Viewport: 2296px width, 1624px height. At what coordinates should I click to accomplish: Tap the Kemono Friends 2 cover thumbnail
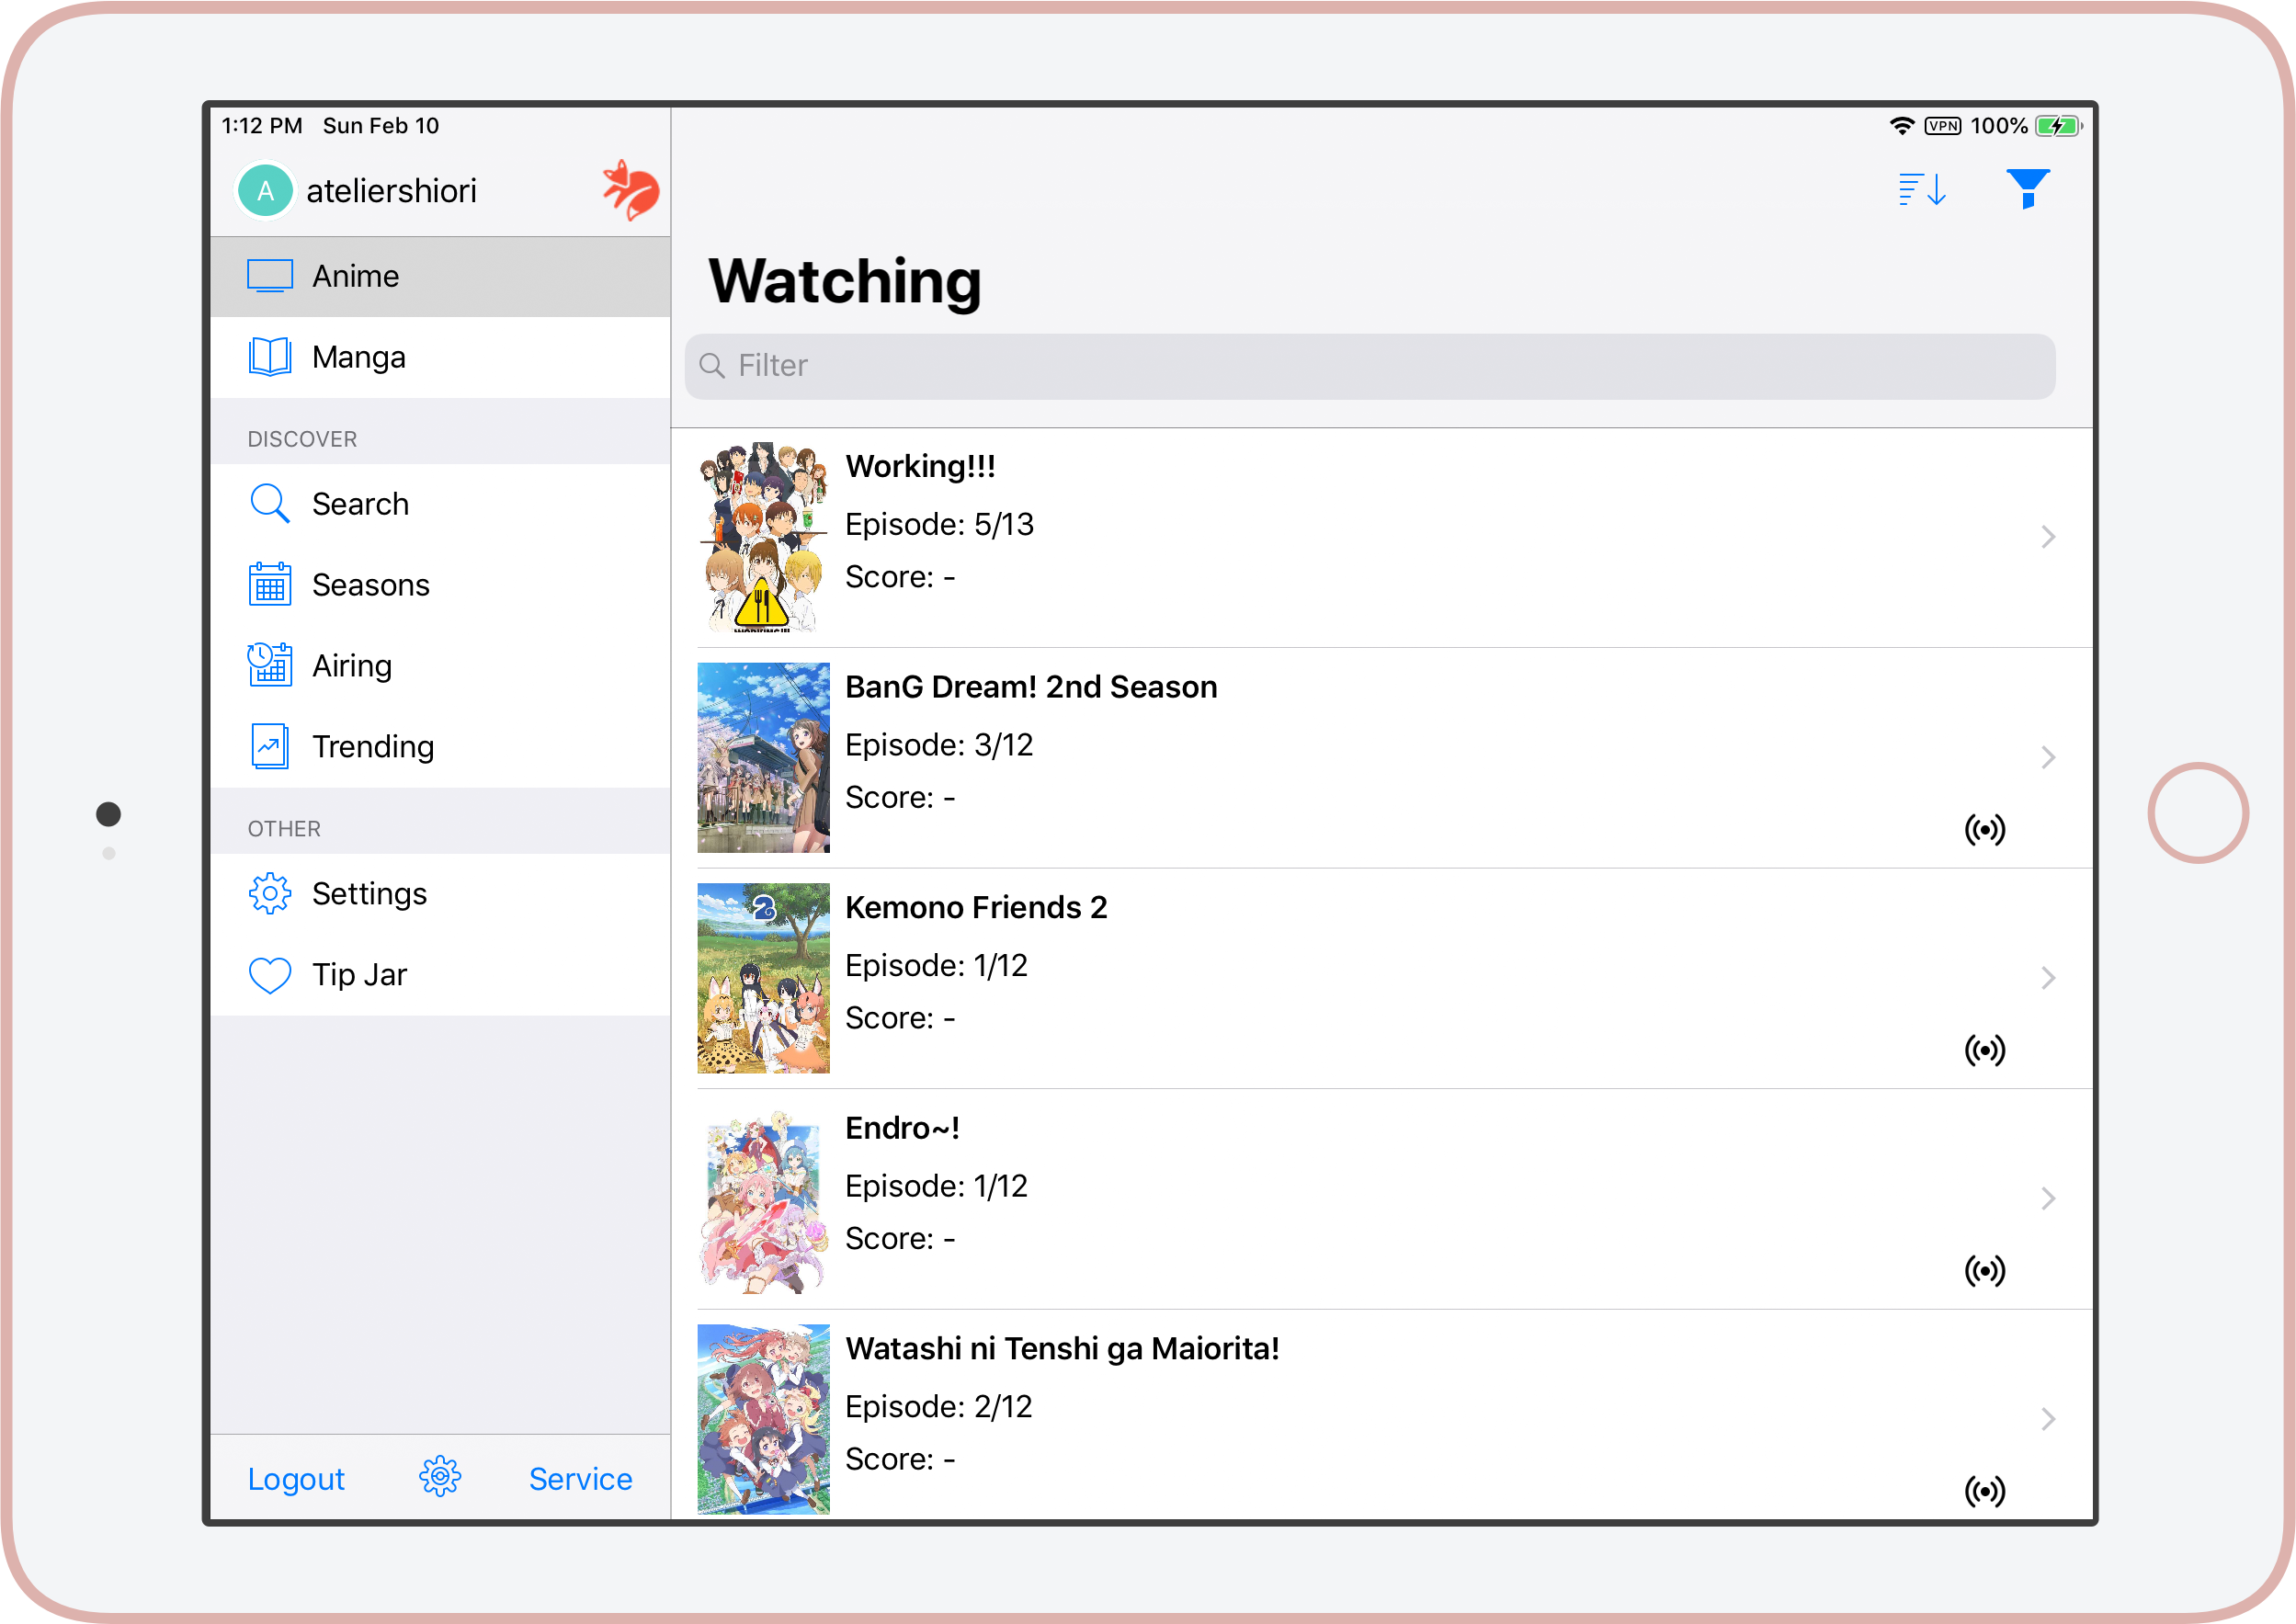point(763,978)
